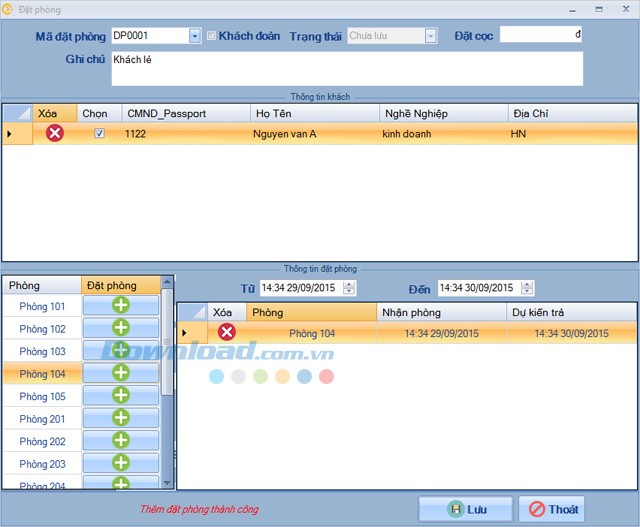
Task: Expand the Trạng thái dropdown
Action: click(x=430, y=36)
